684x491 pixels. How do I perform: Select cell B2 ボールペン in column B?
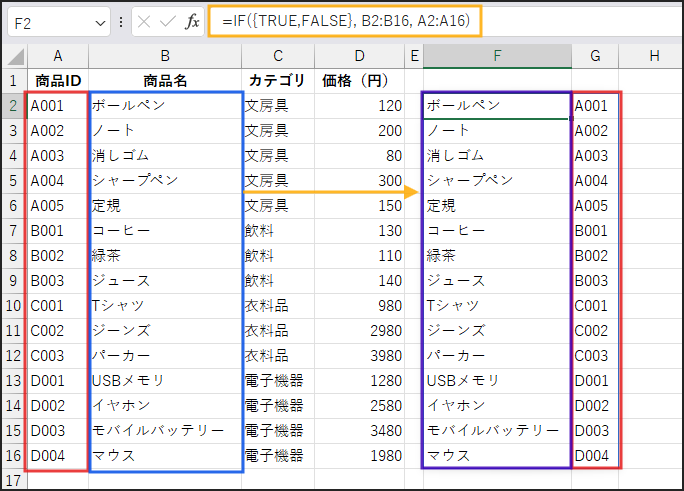click(x=165, y=106)
